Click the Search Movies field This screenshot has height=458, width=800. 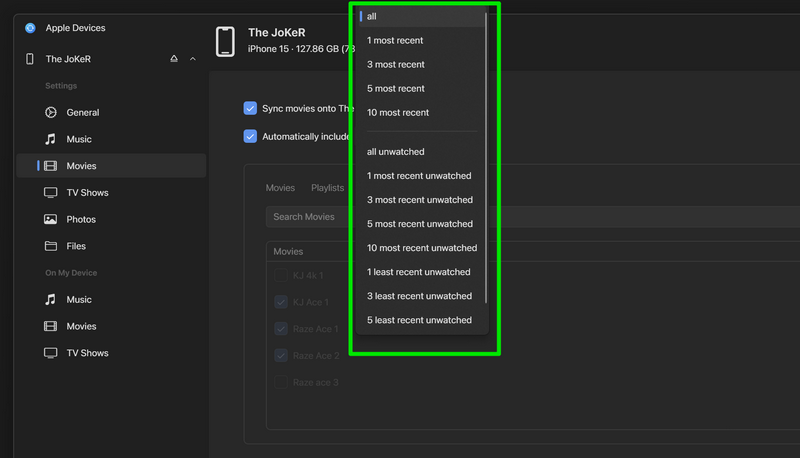pos(308,217)
